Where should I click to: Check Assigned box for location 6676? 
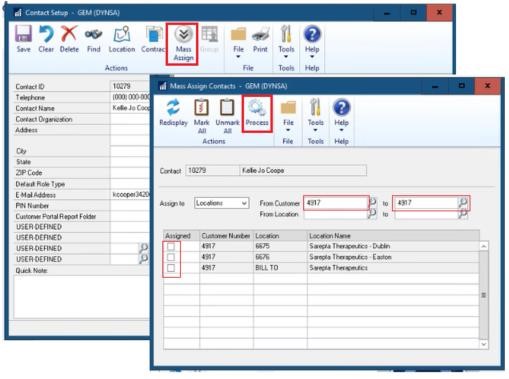pyautogui.click(x=171, y=257)
